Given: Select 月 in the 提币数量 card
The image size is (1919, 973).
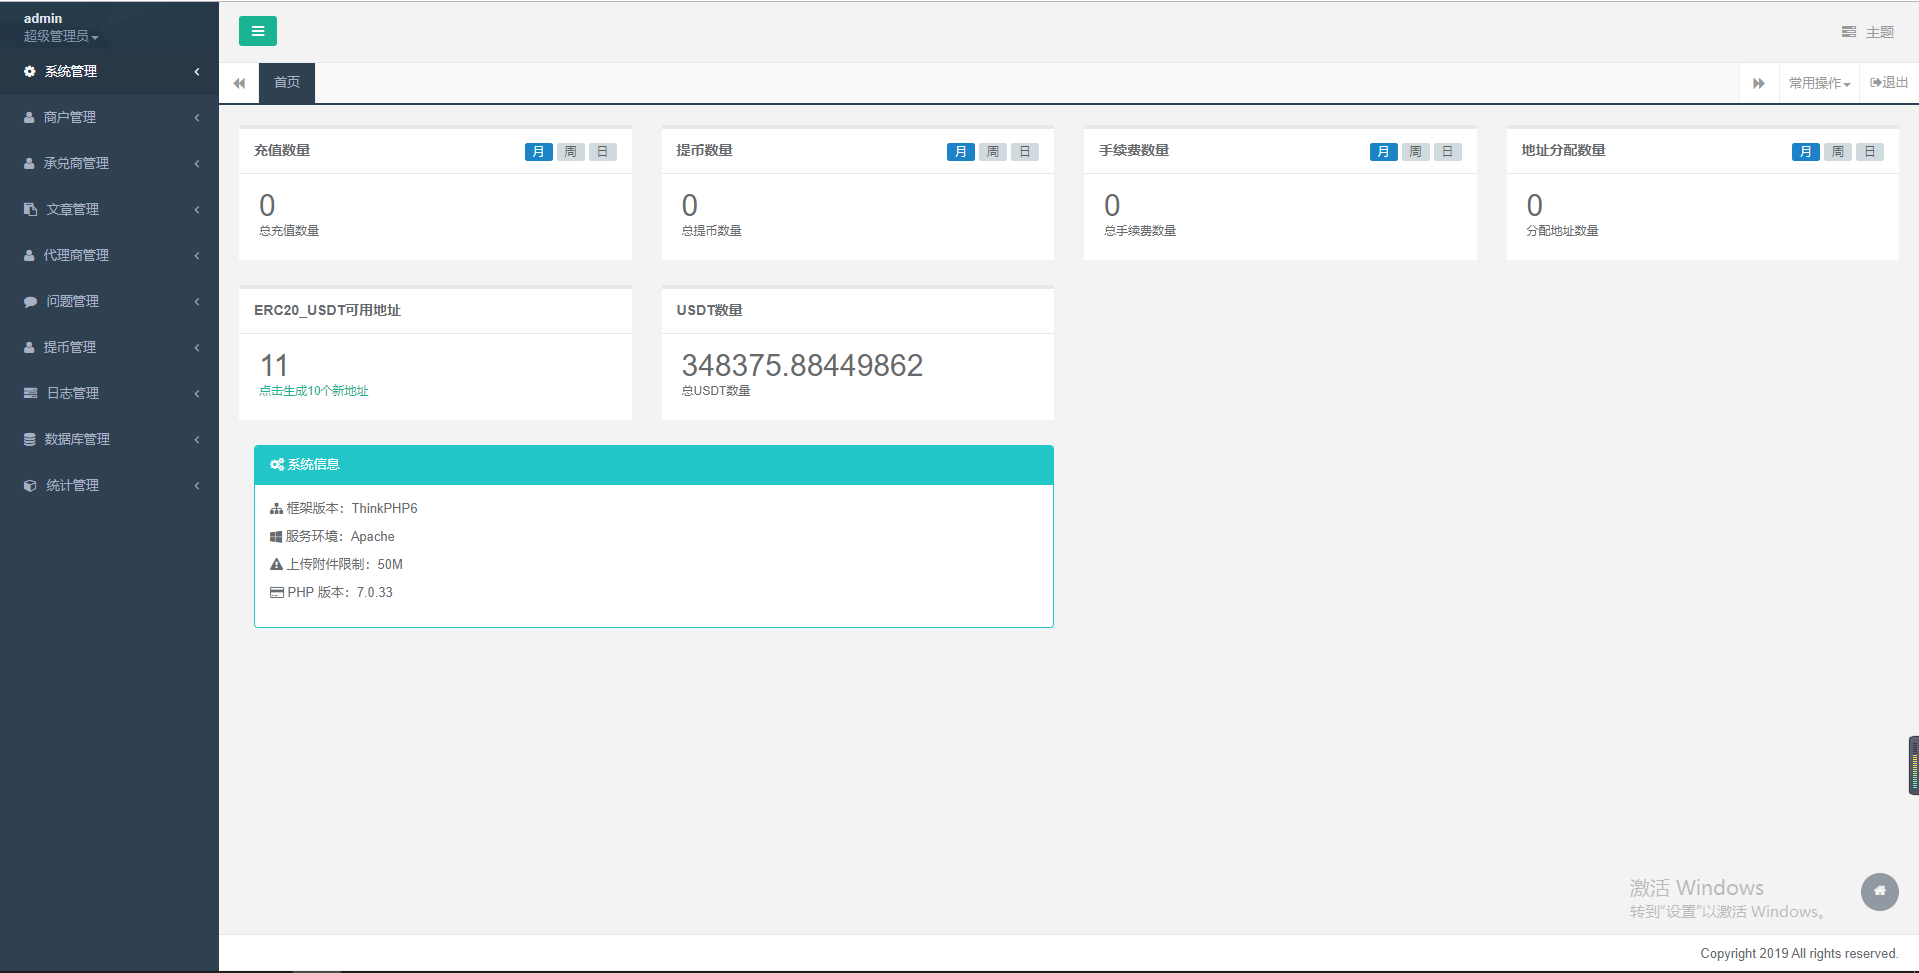Looking at the screenshot, I should 960,152.
